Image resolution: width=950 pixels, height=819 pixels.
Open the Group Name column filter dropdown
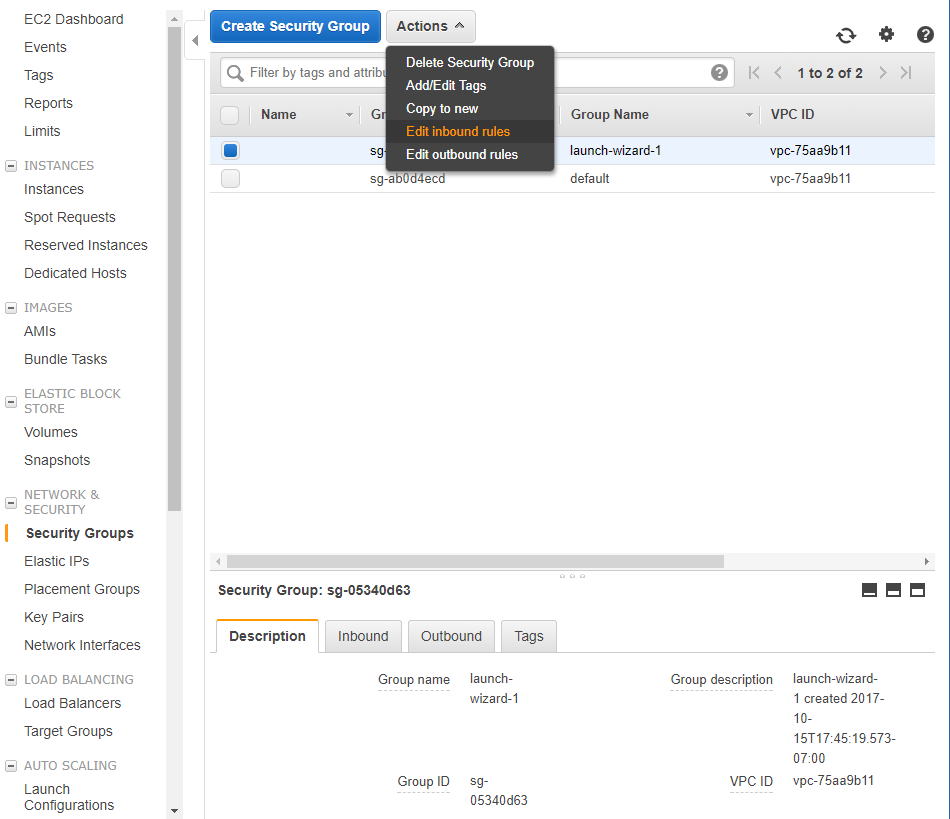point(749,114)
